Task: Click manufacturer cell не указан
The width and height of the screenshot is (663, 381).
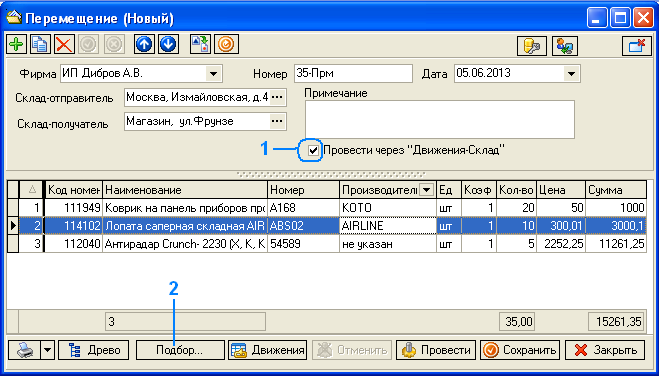Action: [388, 244]
